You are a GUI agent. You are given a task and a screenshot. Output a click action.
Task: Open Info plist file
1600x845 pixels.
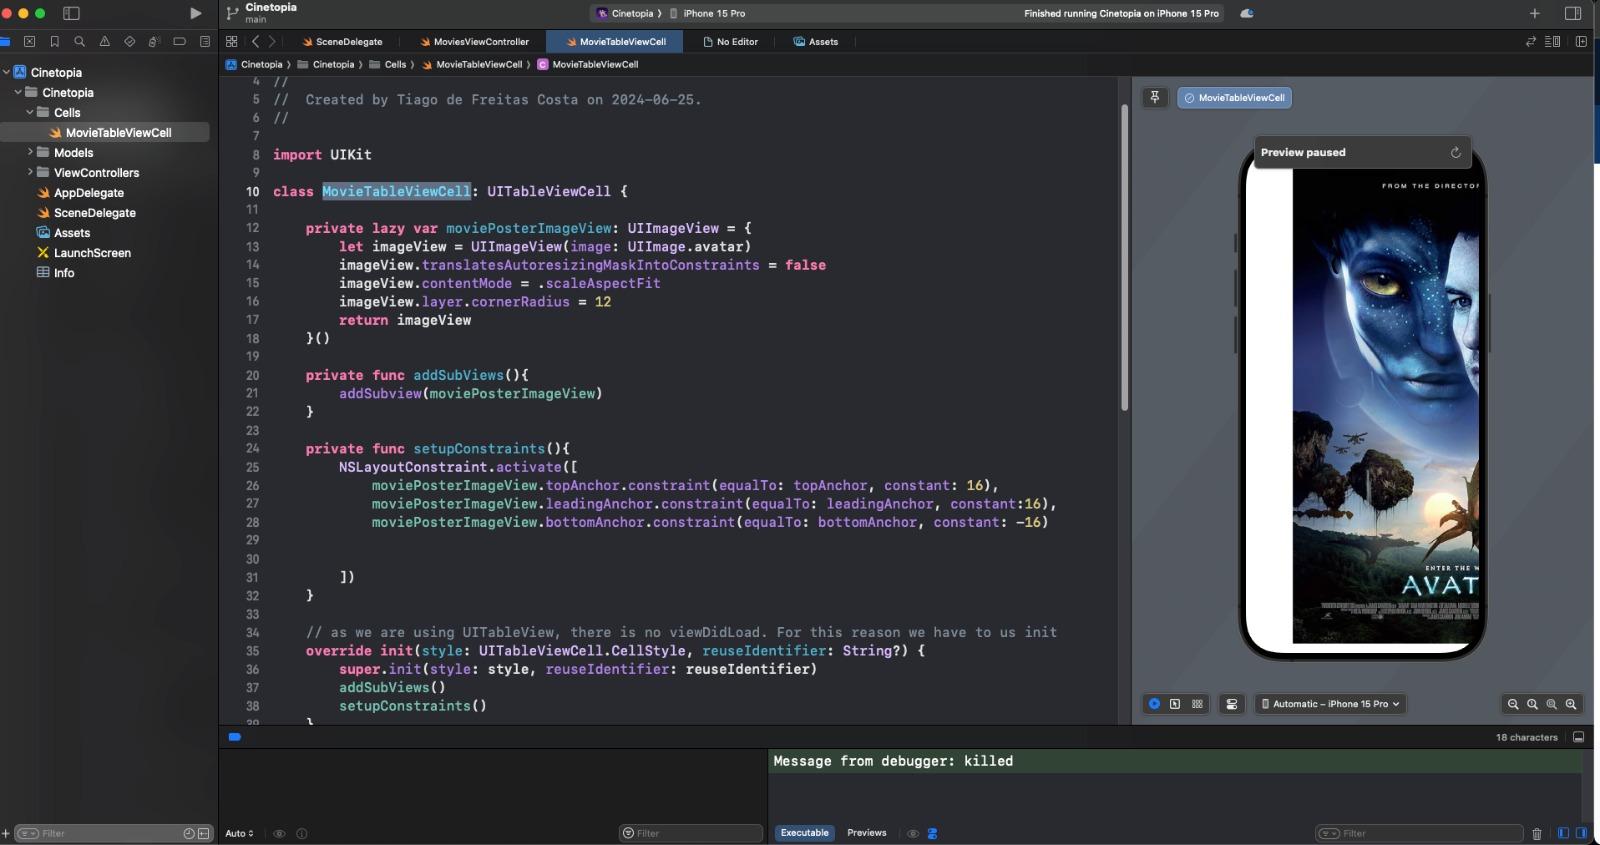64,273
